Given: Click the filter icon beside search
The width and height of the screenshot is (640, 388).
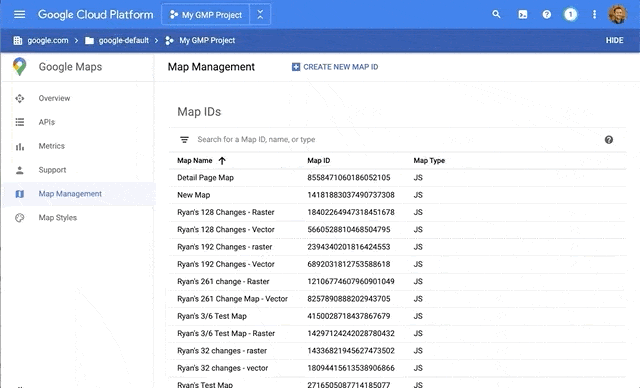Looking at the screenshot, I should (x=184, y=140).
